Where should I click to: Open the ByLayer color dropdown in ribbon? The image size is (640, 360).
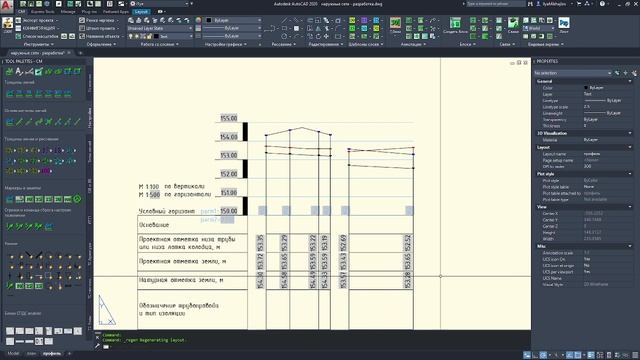tap(233, 20)
